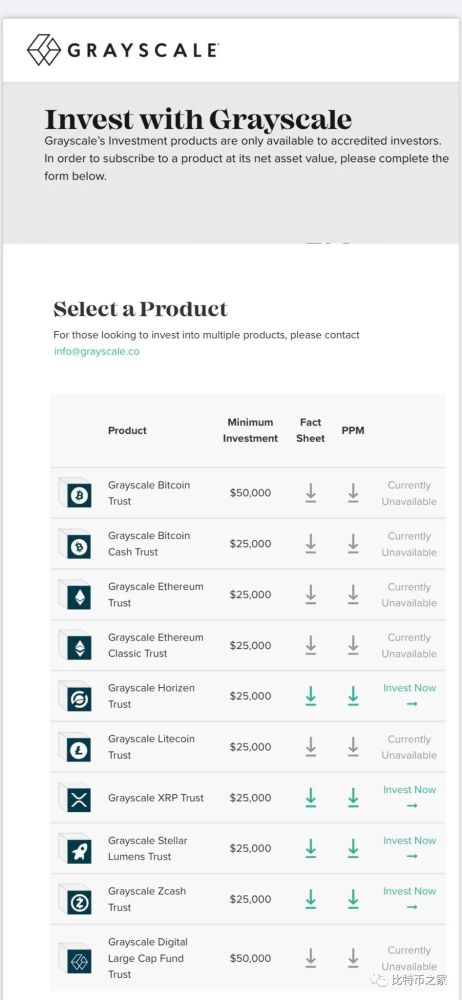Download the Grayscale Zcash Trust PPM
Viewport: 462px width, 1000px height.
click(x=353, y=899)
